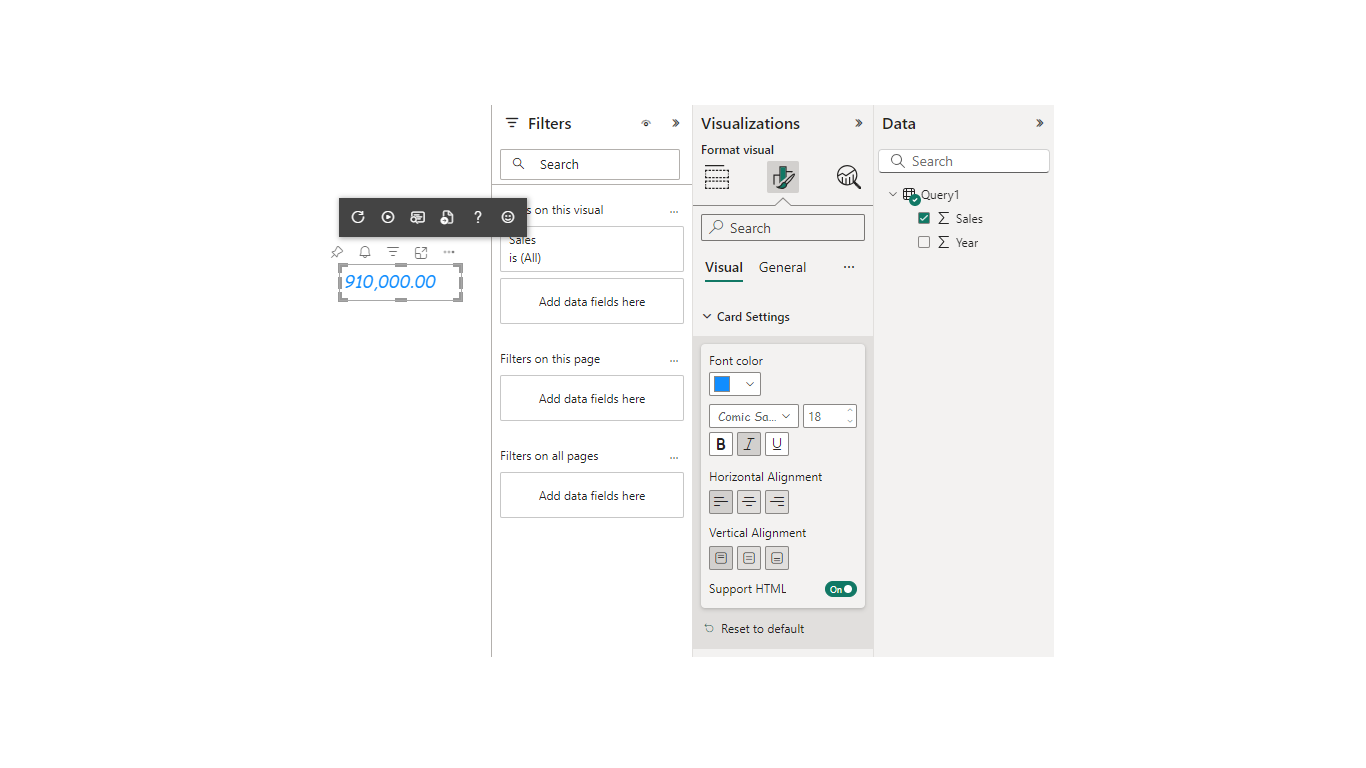Click the Query1 table icon
This screenshot has width=1366, height=768.
[910, 196]
